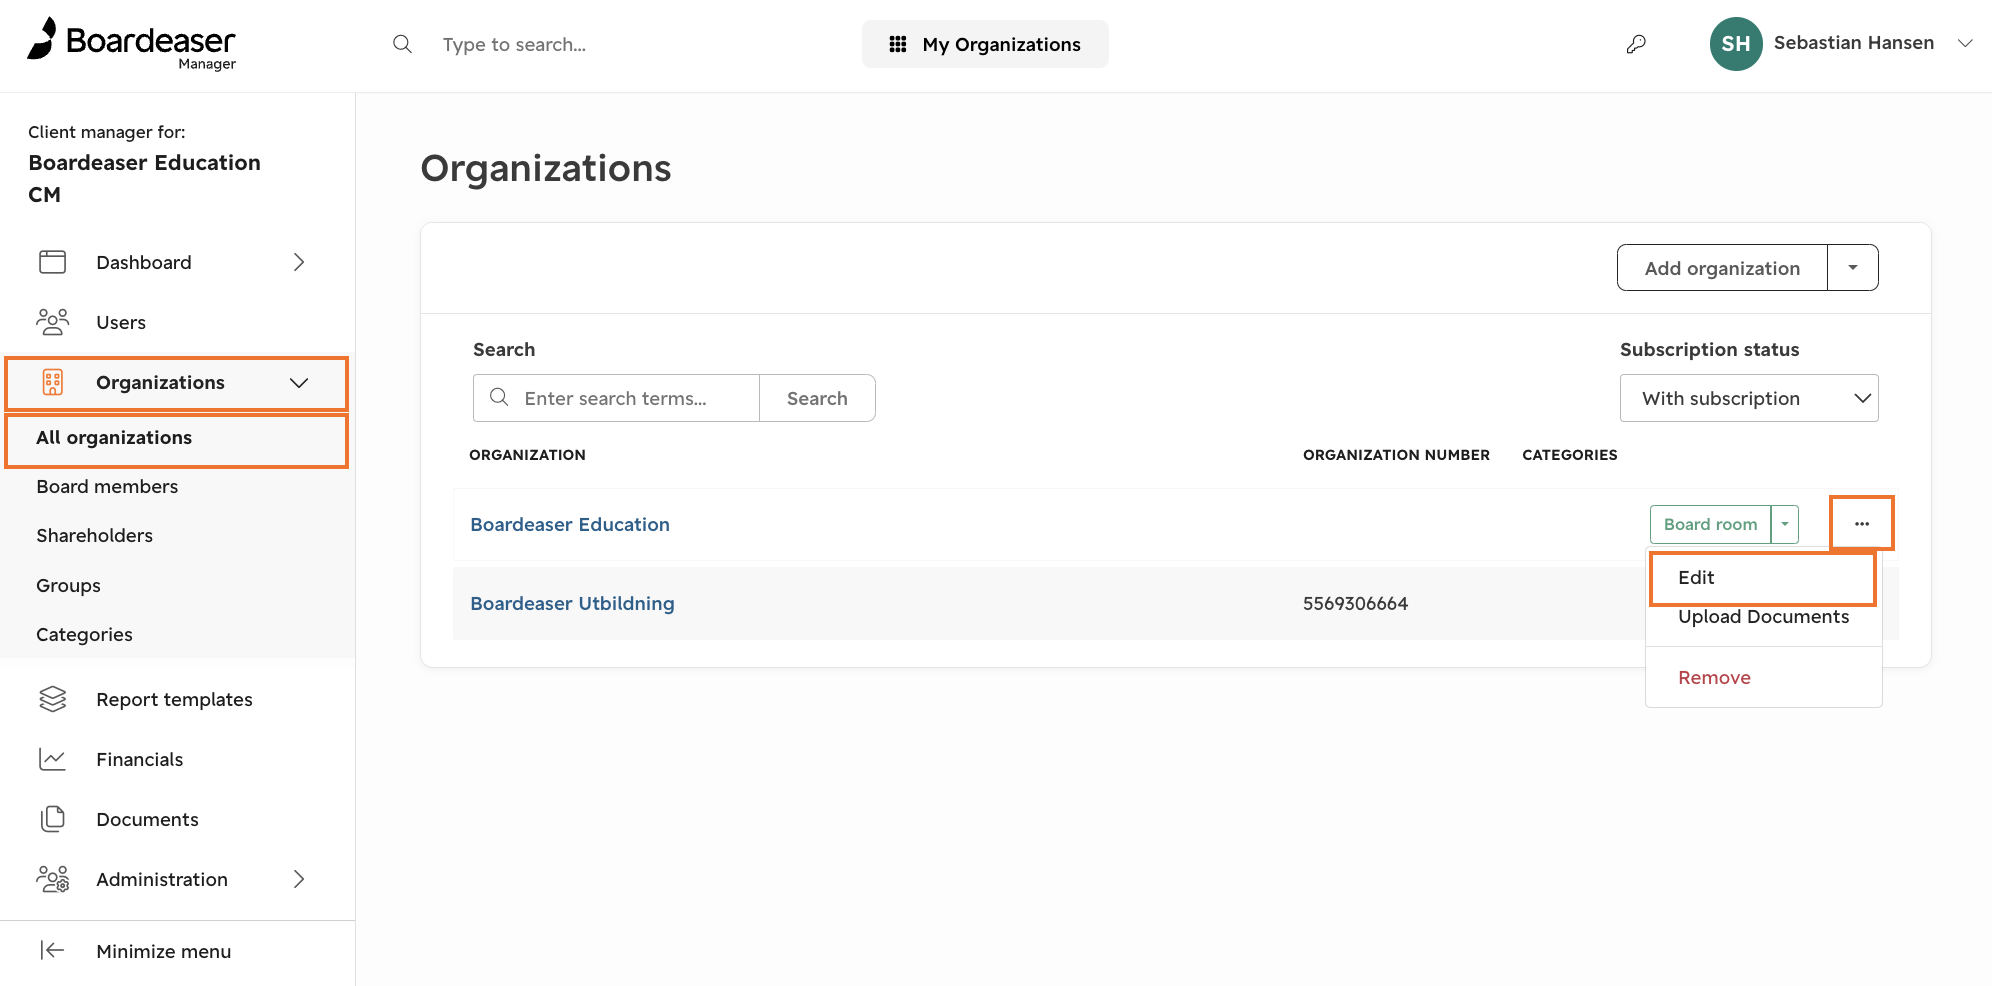Click the Administration label in sidebar
Viewport: 1992px width, 986px height.
(x=162, y=880)
